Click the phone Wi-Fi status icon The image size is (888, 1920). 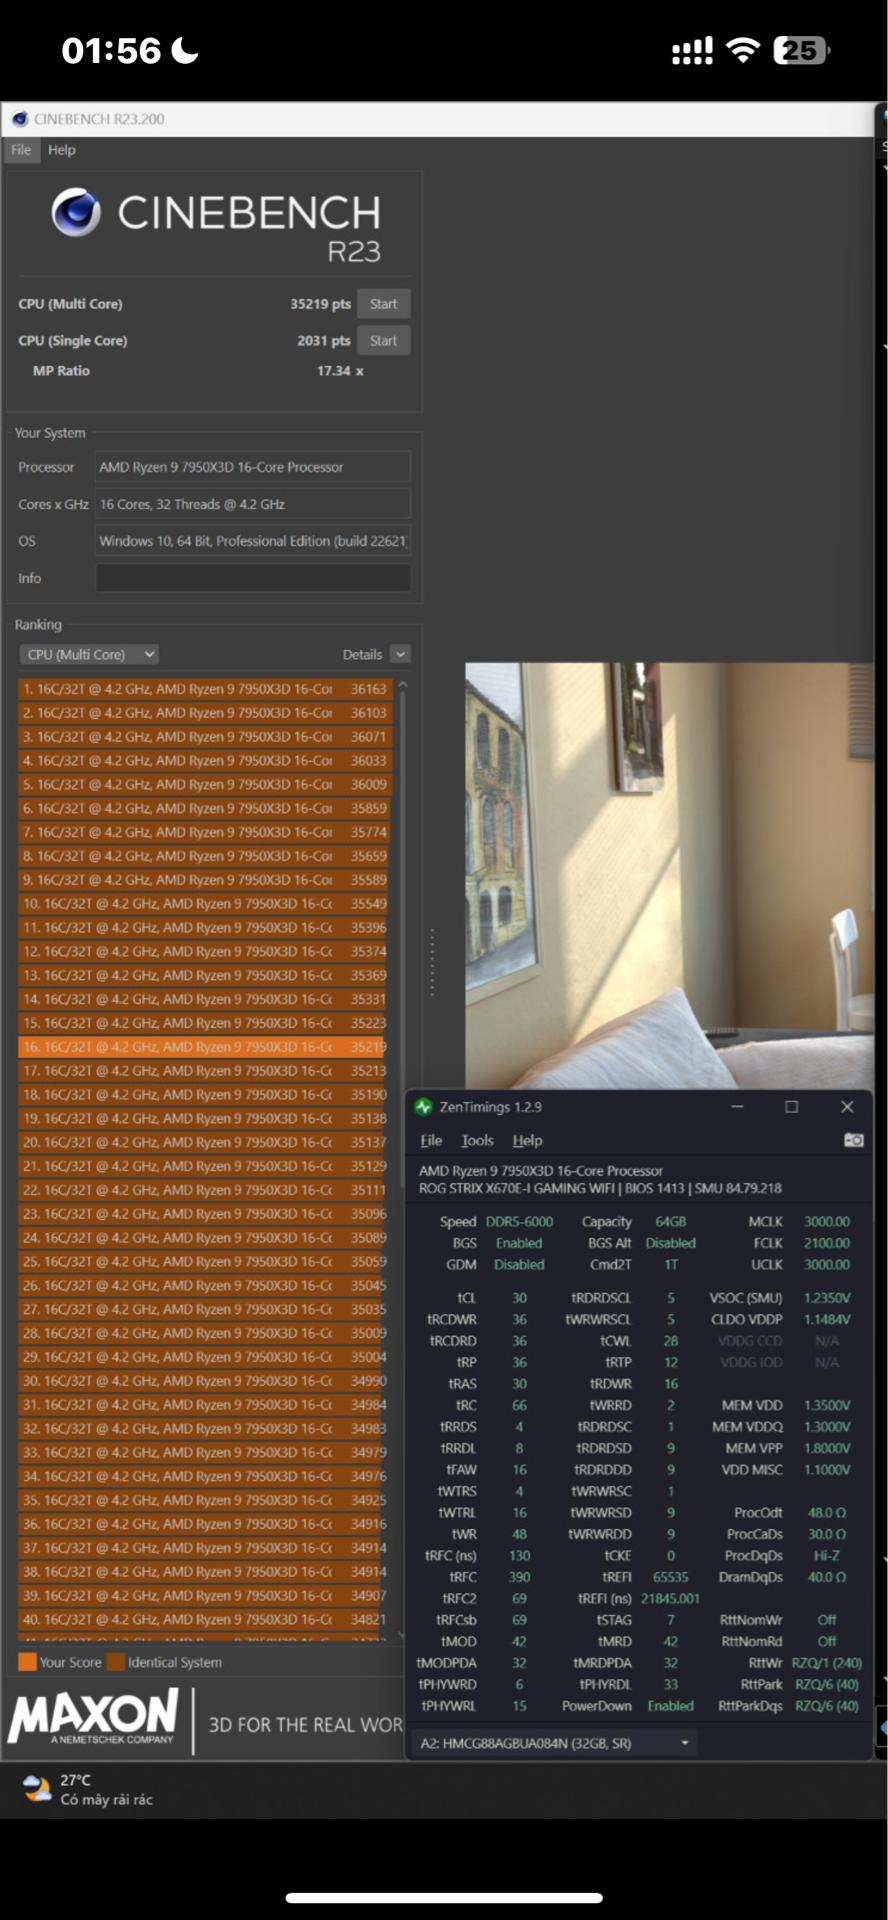pos(743,50)
